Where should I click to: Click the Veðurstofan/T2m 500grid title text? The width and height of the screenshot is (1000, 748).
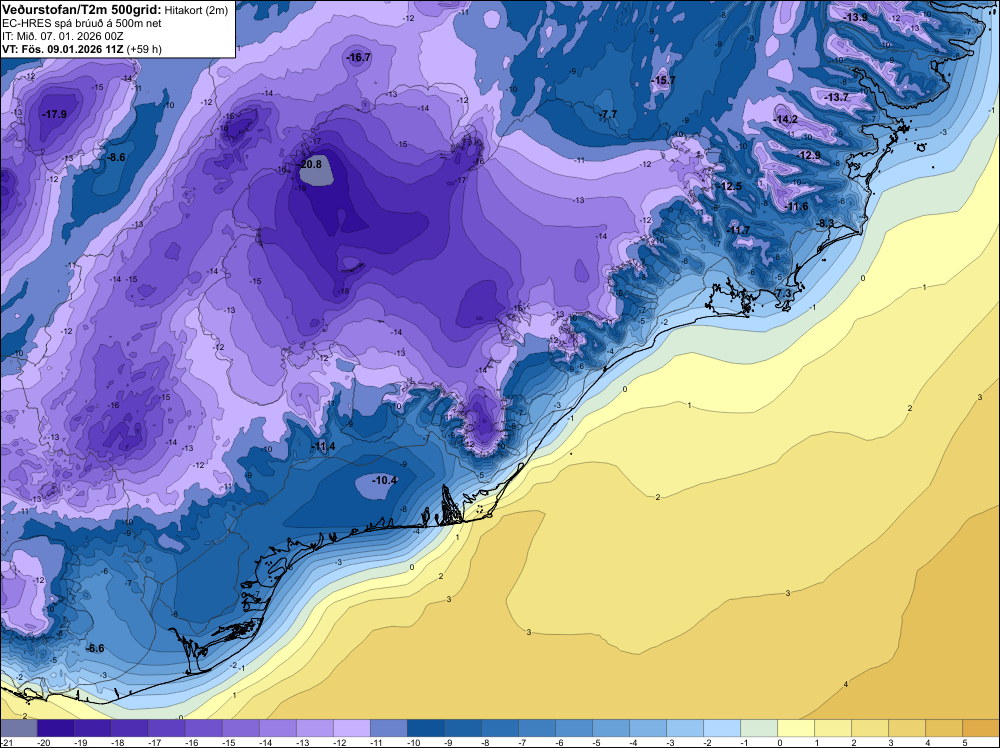81,10
